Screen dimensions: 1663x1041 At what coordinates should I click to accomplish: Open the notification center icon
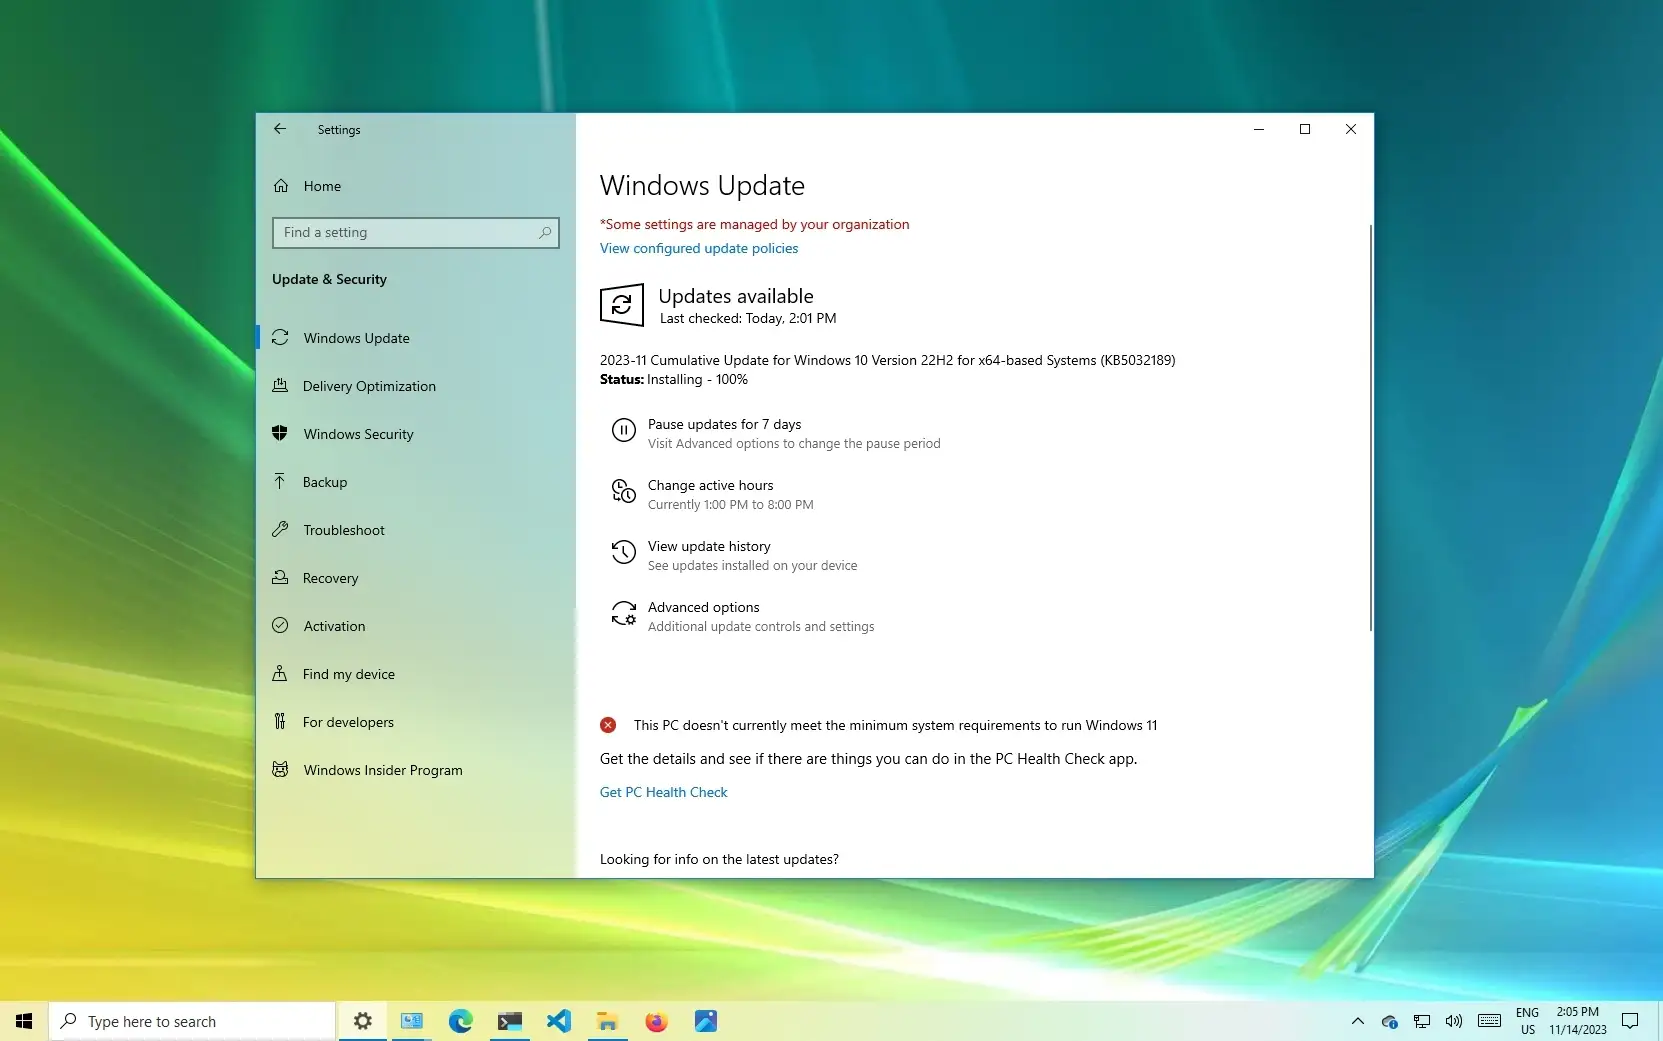[1630, 1021]
